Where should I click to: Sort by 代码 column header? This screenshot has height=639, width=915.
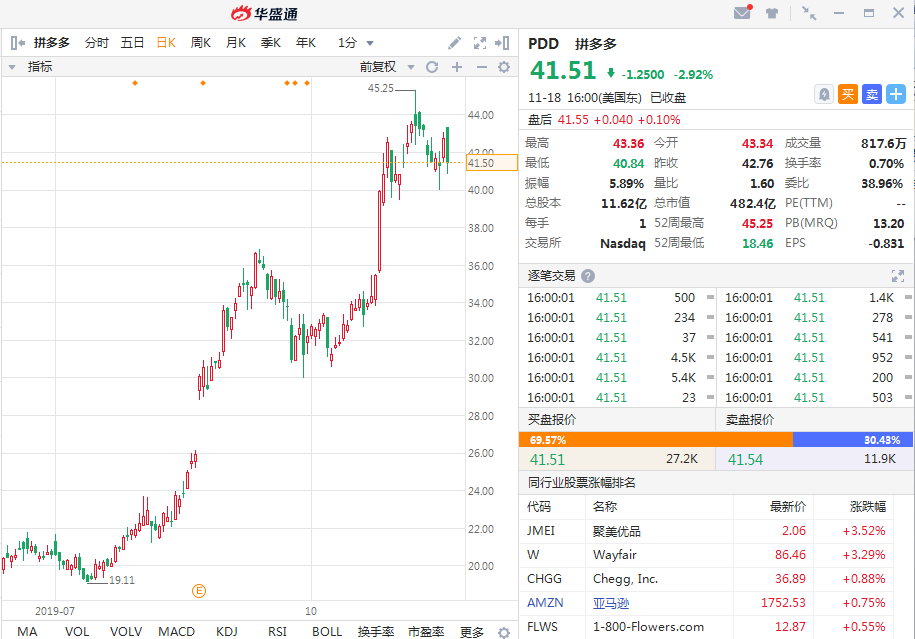click(x=539, y=507)
